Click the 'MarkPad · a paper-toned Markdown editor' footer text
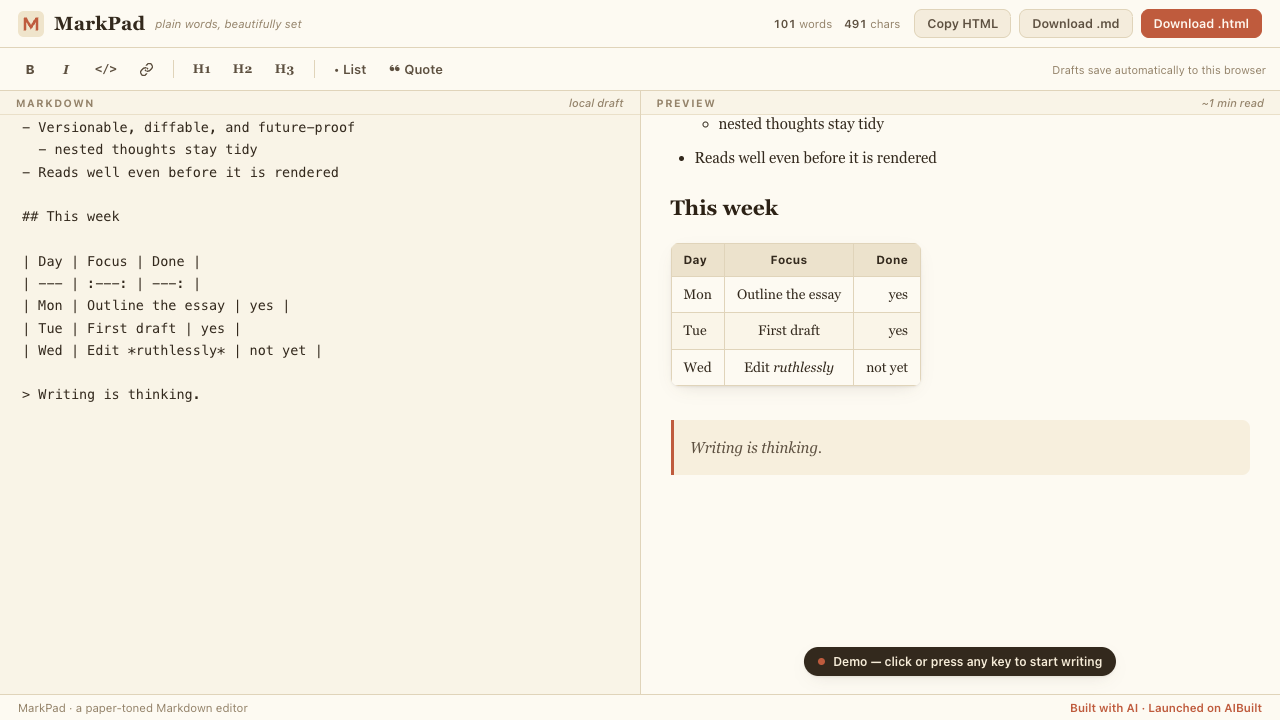 tap(133, 708)
